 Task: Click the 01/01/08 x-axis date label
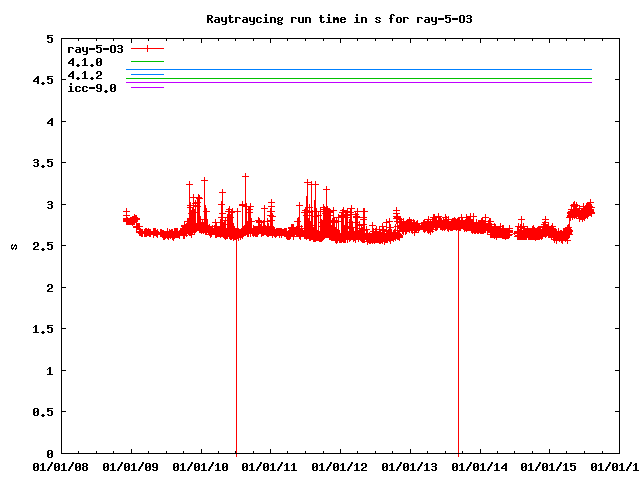61,466
